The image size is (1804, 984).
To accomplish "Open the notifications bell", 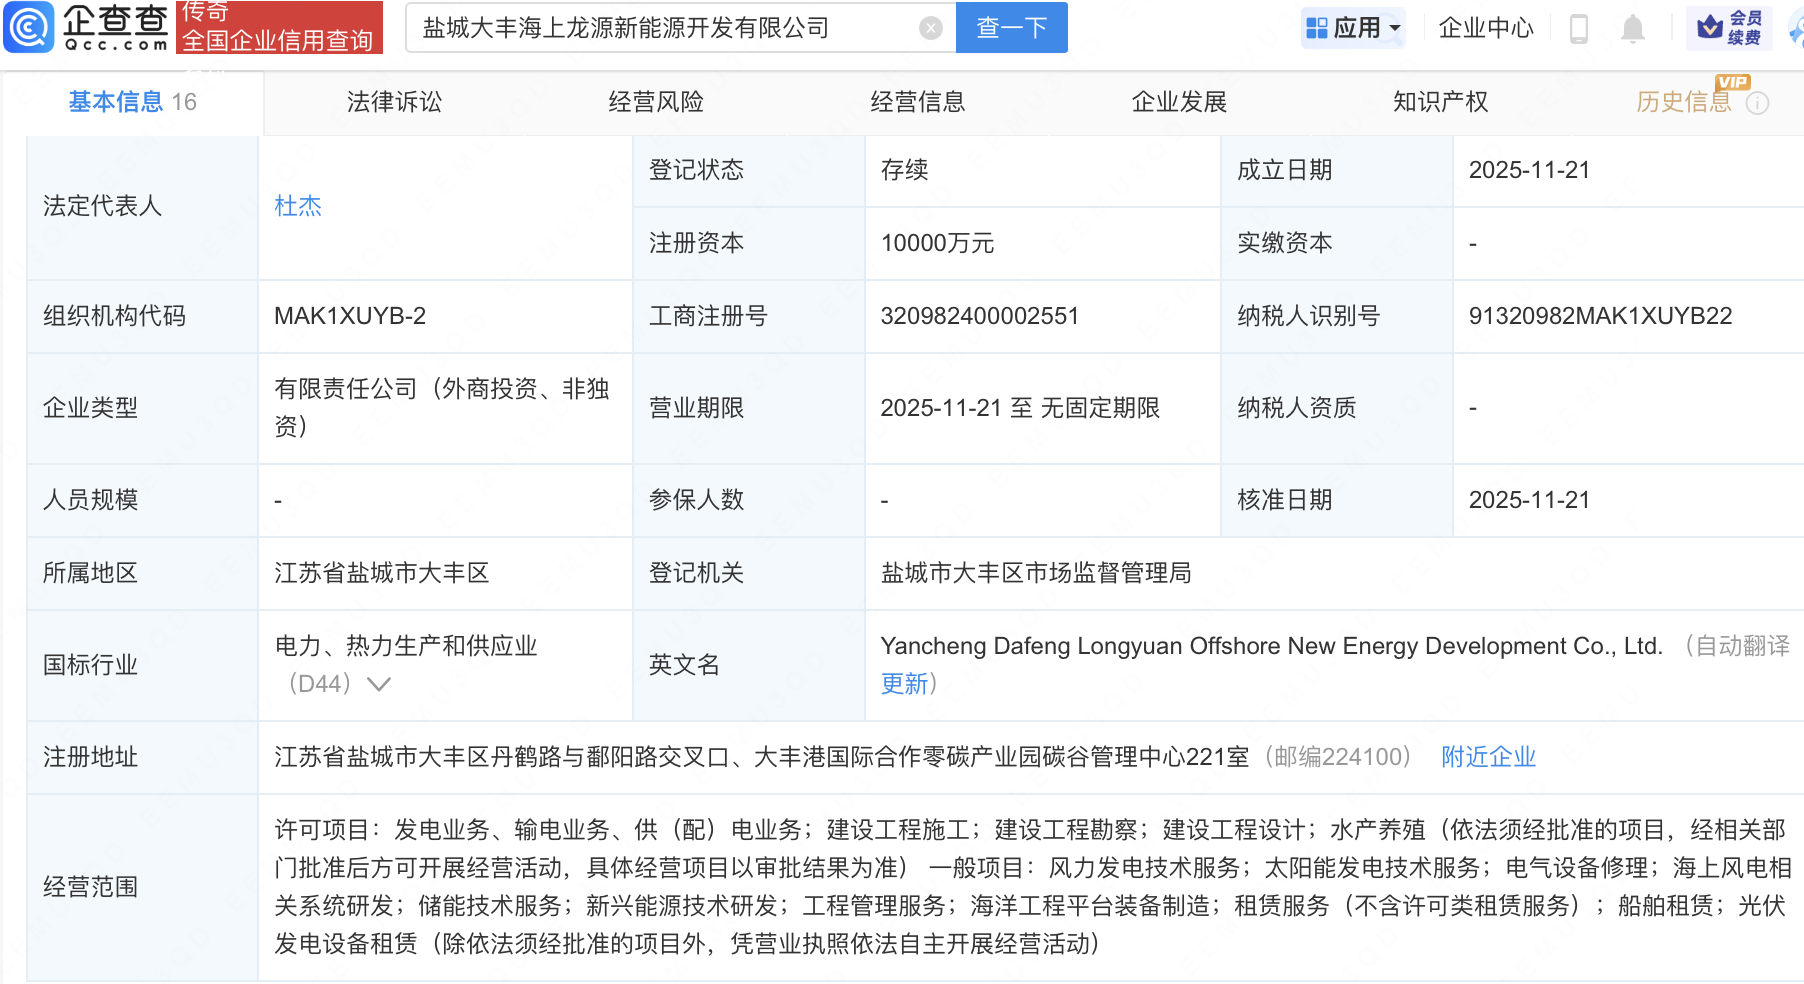I will [x=1632, y=28].
